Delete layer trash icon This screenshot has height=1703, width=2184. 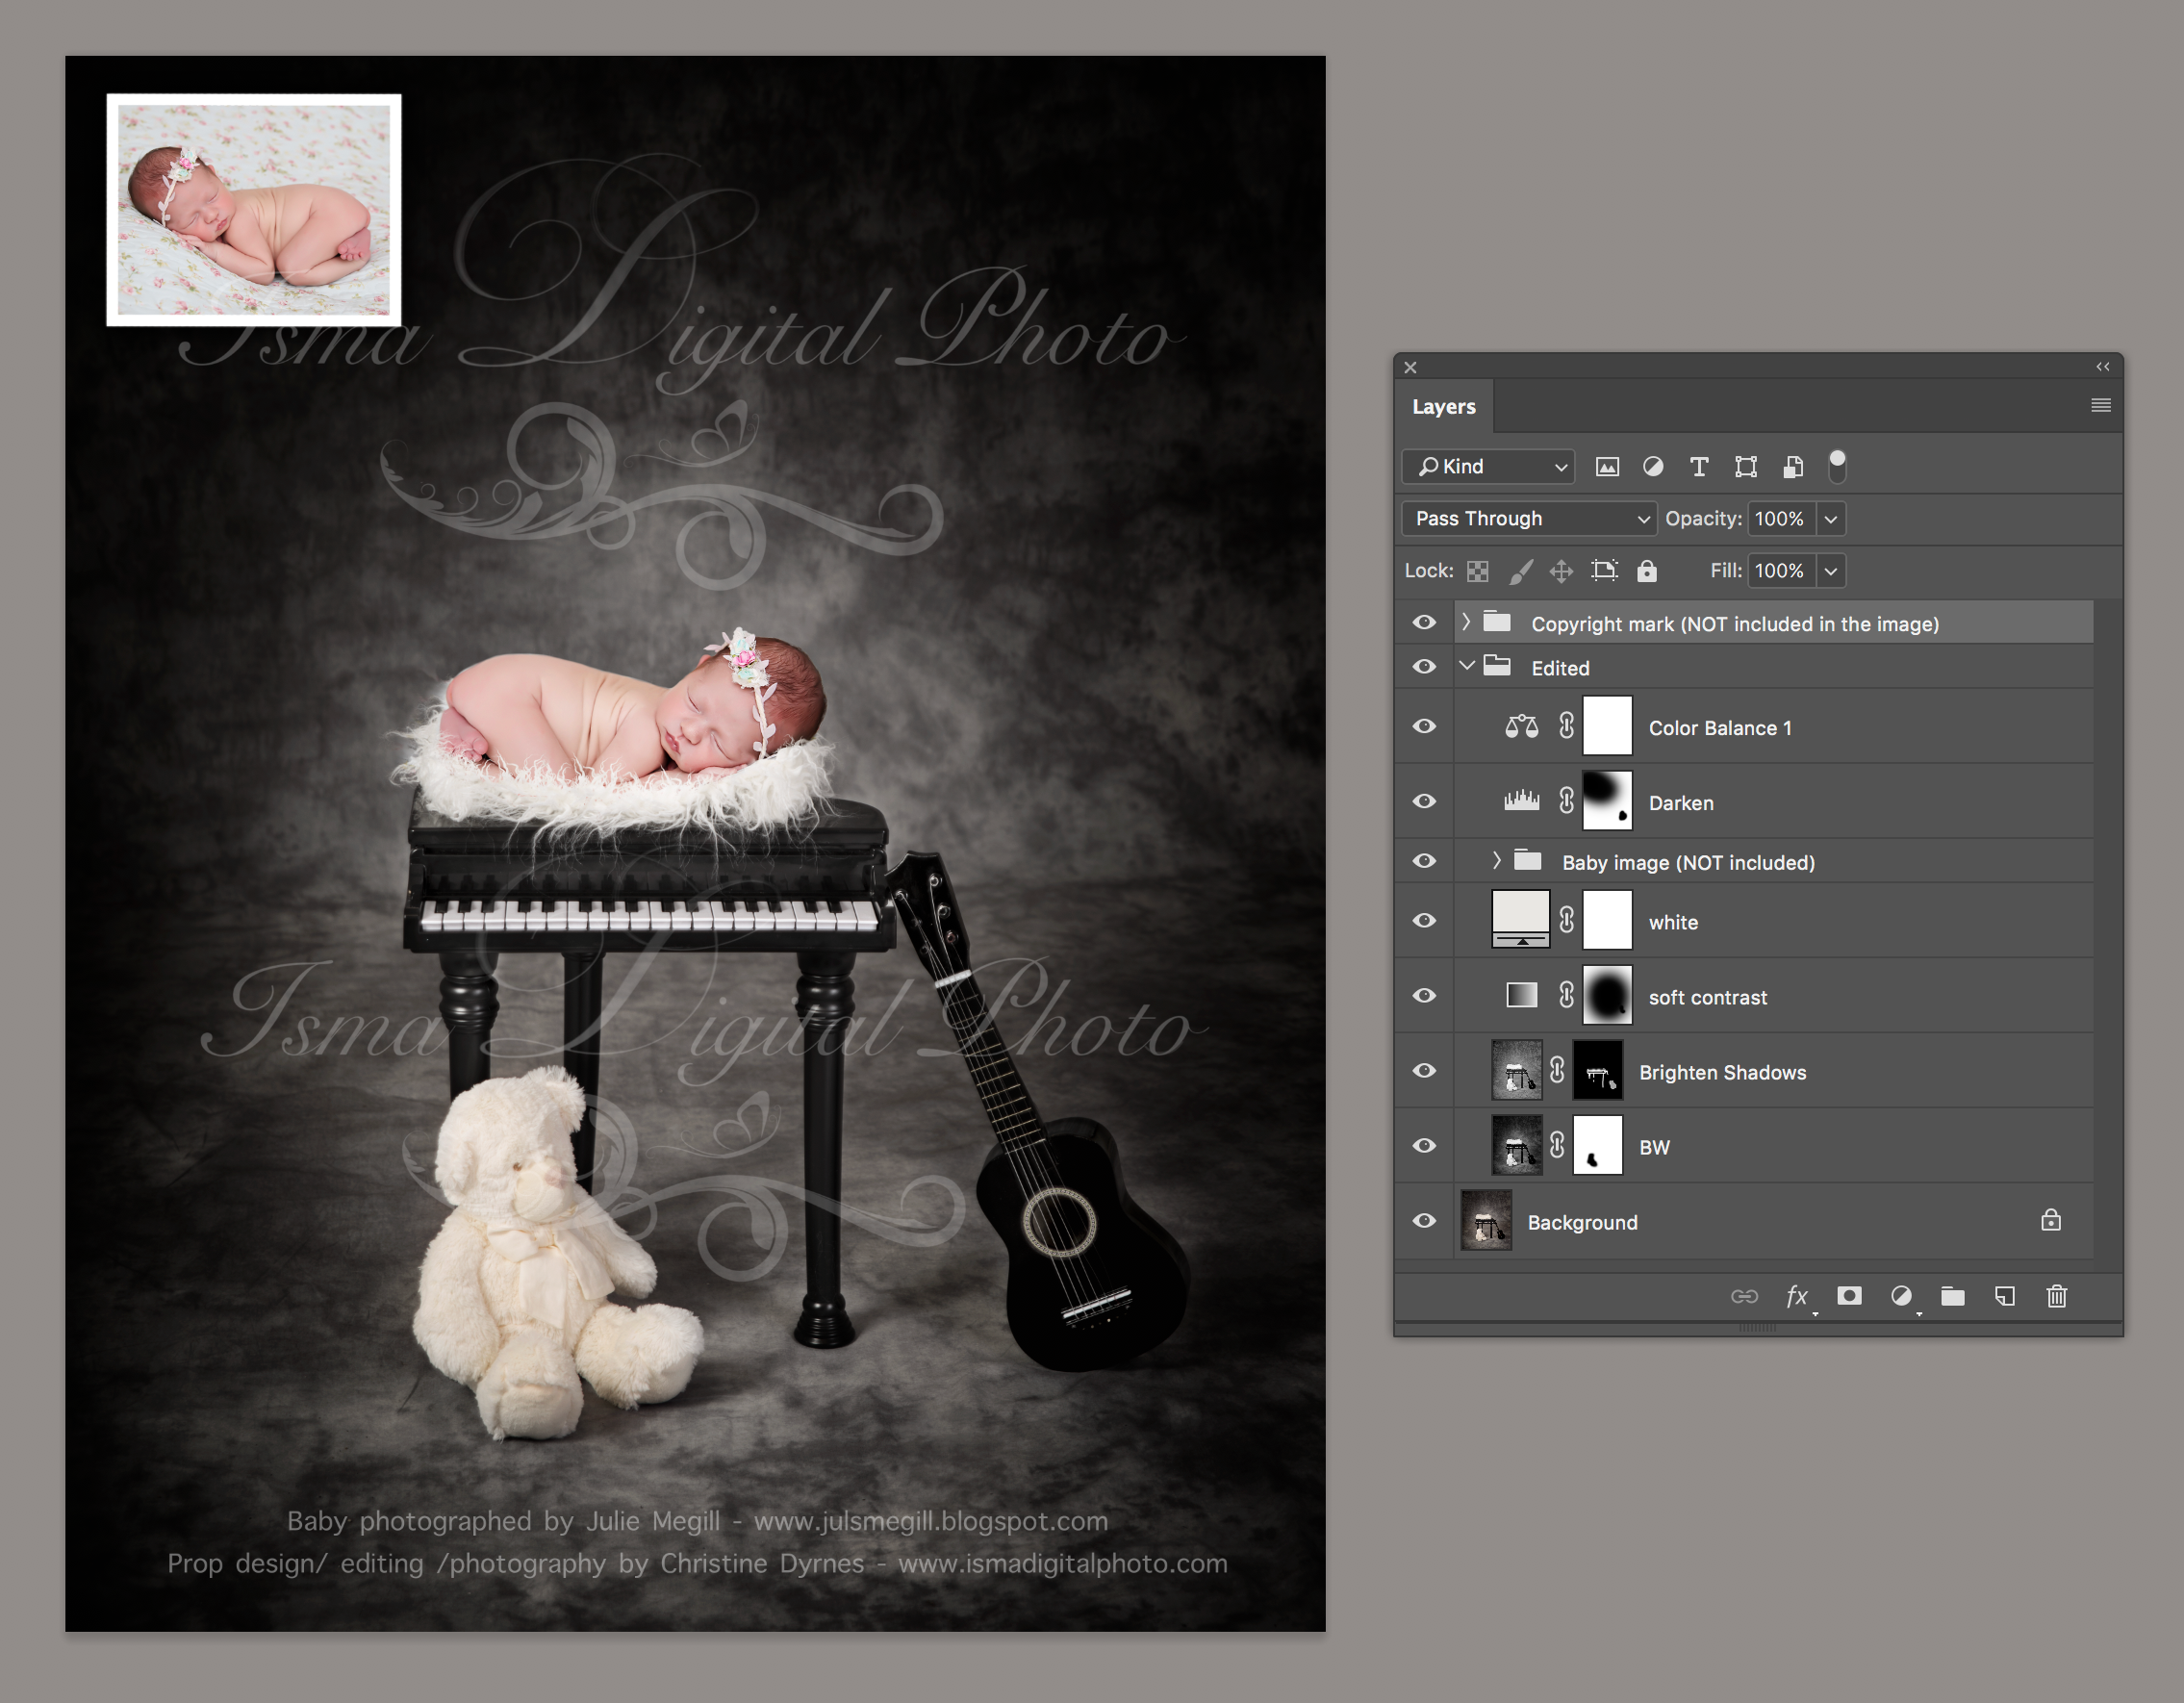tap(2057, 1297)
